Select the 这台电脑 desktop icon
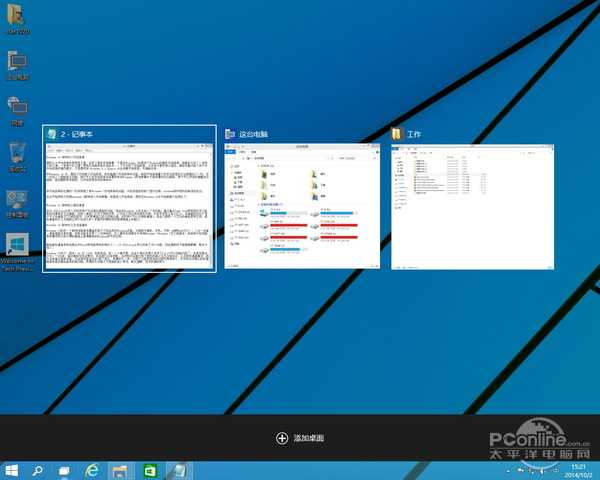 click(x=18, y=65)
